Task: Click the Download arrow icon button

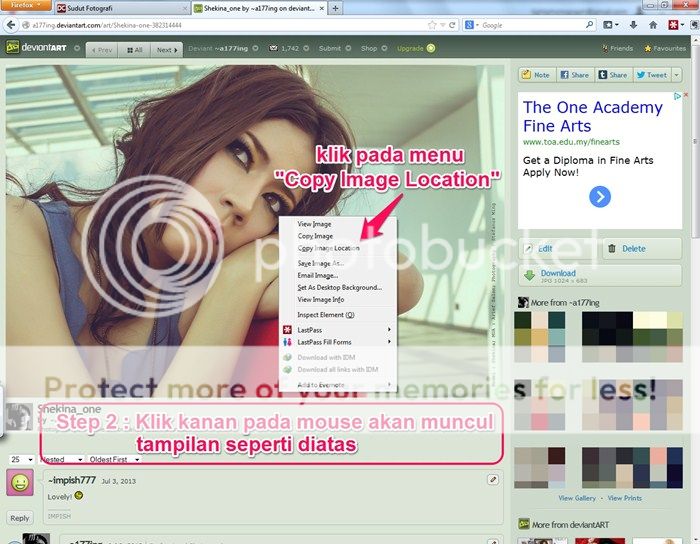Action: tap(530, 275)
